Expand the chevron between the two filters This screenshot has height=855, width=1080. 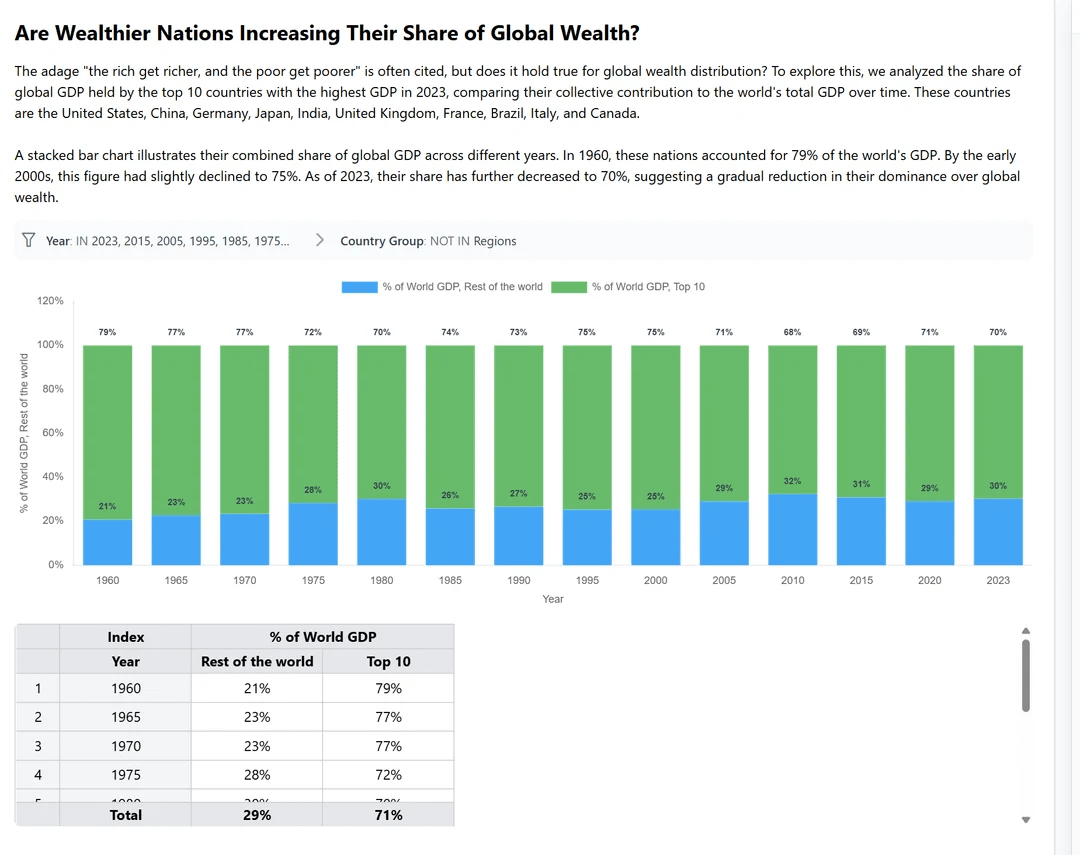point(319,240)
